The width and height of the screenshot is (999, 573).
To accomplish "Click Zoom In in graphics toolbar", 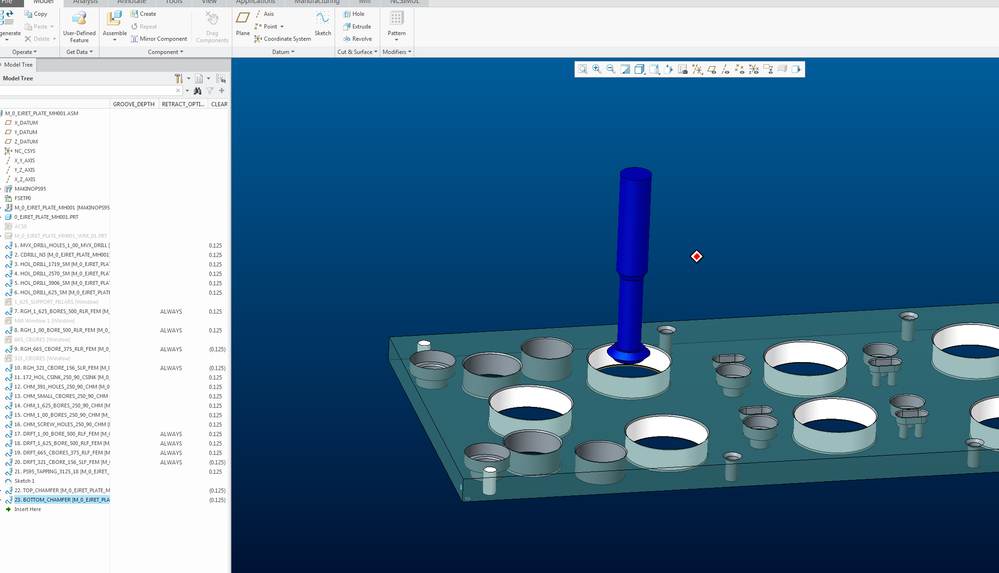I will (596, 69).
